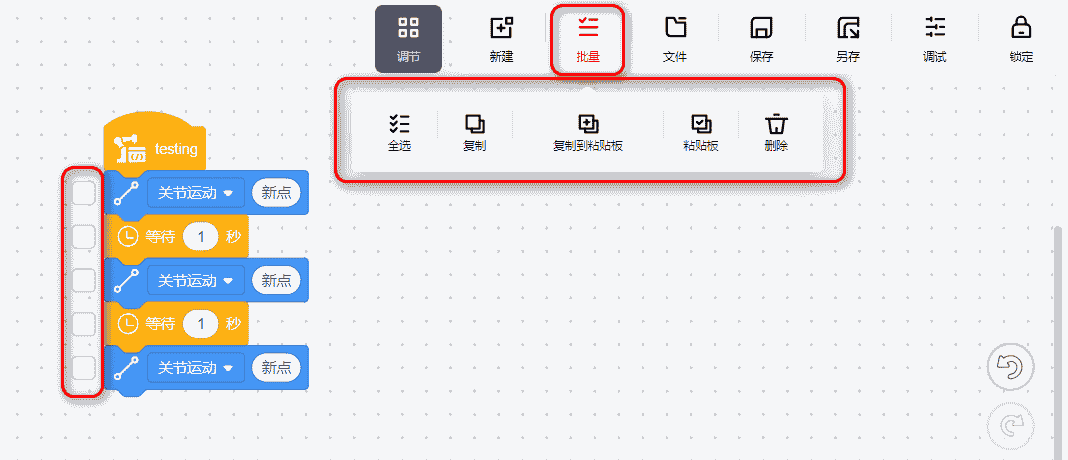The height and width of the screenshot is (460, 1068).
Task: Check the box beside first 关节运动 block
Action: [x=83, y=193]
